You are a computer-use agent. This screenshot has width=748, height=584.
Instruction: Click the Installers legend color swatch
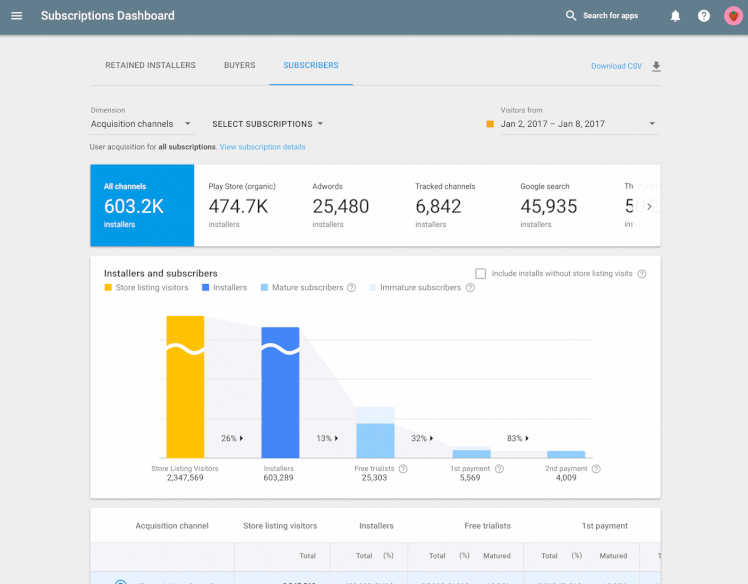[x=206, y=288]
